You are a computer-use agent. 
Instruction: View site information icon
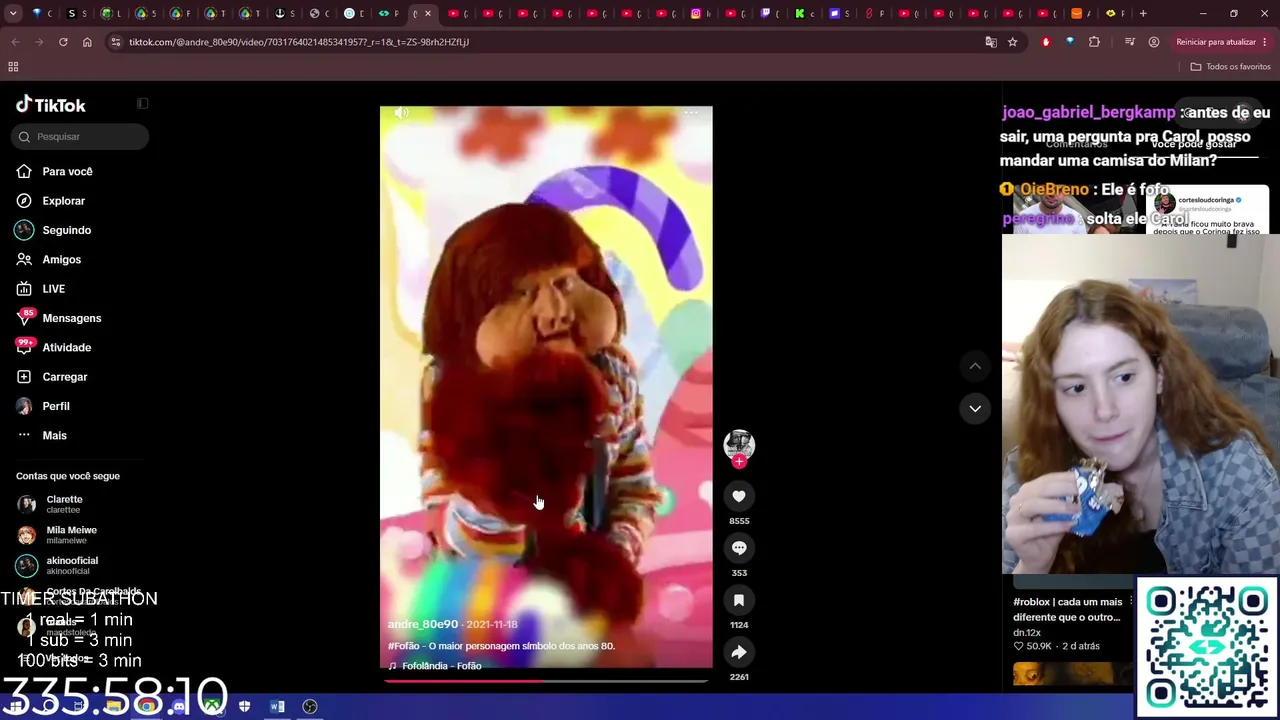116,42
